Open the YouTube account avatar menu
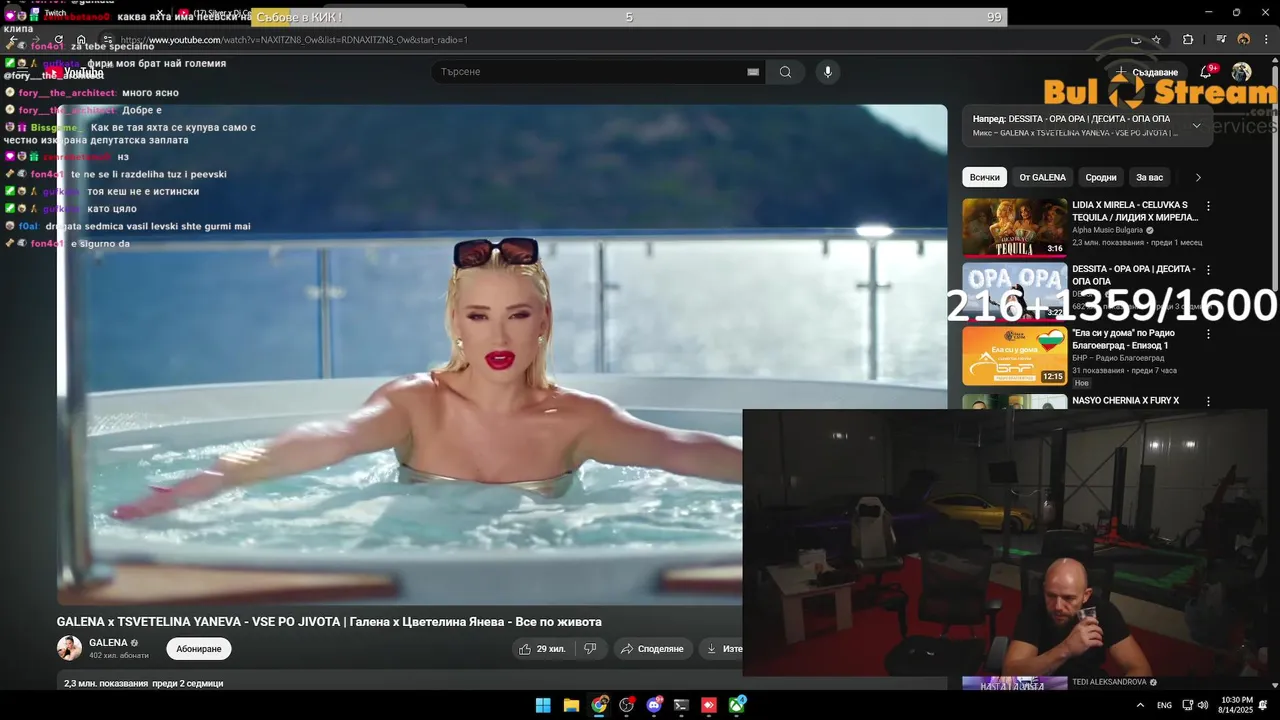 (x=1241, y=72)
